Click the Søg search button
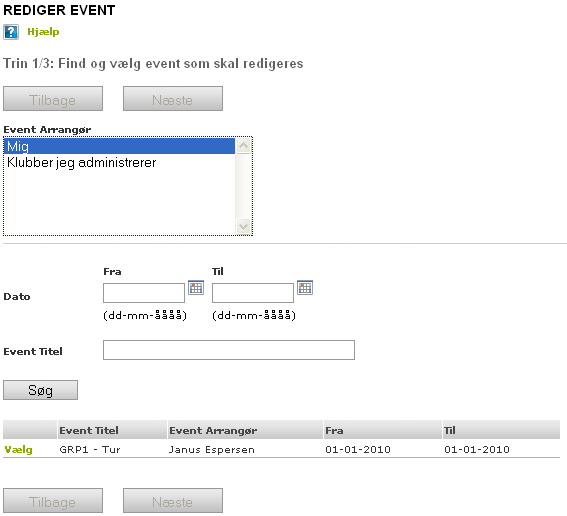 click(40, 390)
